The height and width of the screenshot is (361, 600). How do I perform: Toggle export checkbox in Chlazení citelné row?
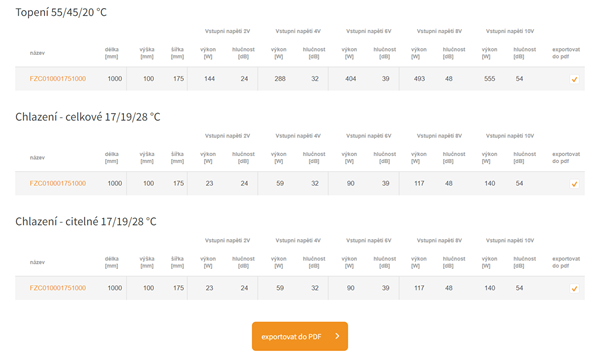click(574, 288)
